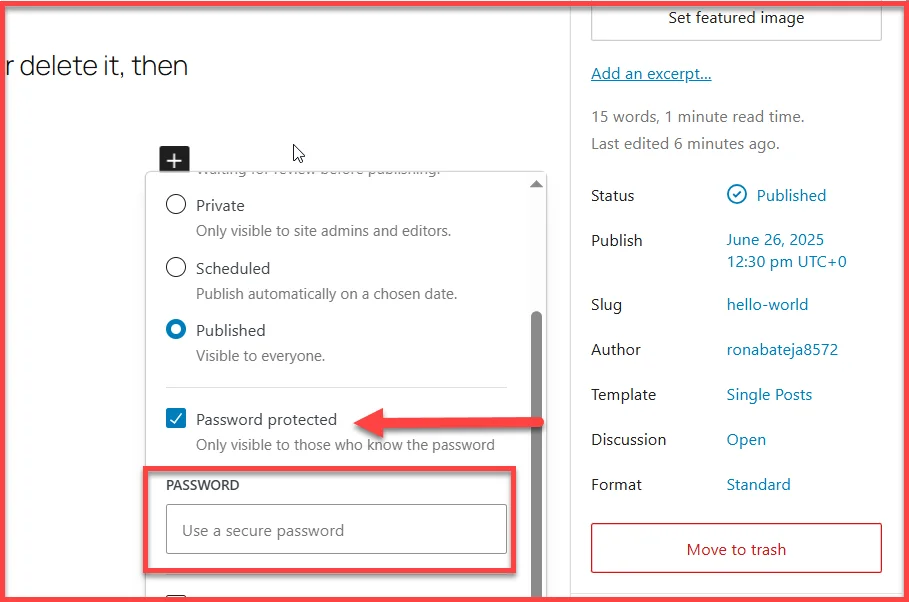Click the scrollbar inside the visibility popover
Screen dimensions: 909x602
pos(536,380)
